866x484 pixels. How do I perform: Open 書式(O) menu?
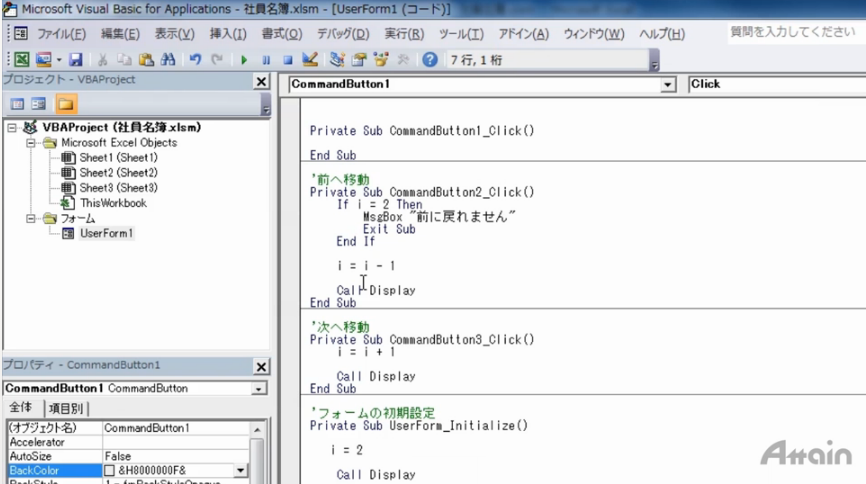282,34
